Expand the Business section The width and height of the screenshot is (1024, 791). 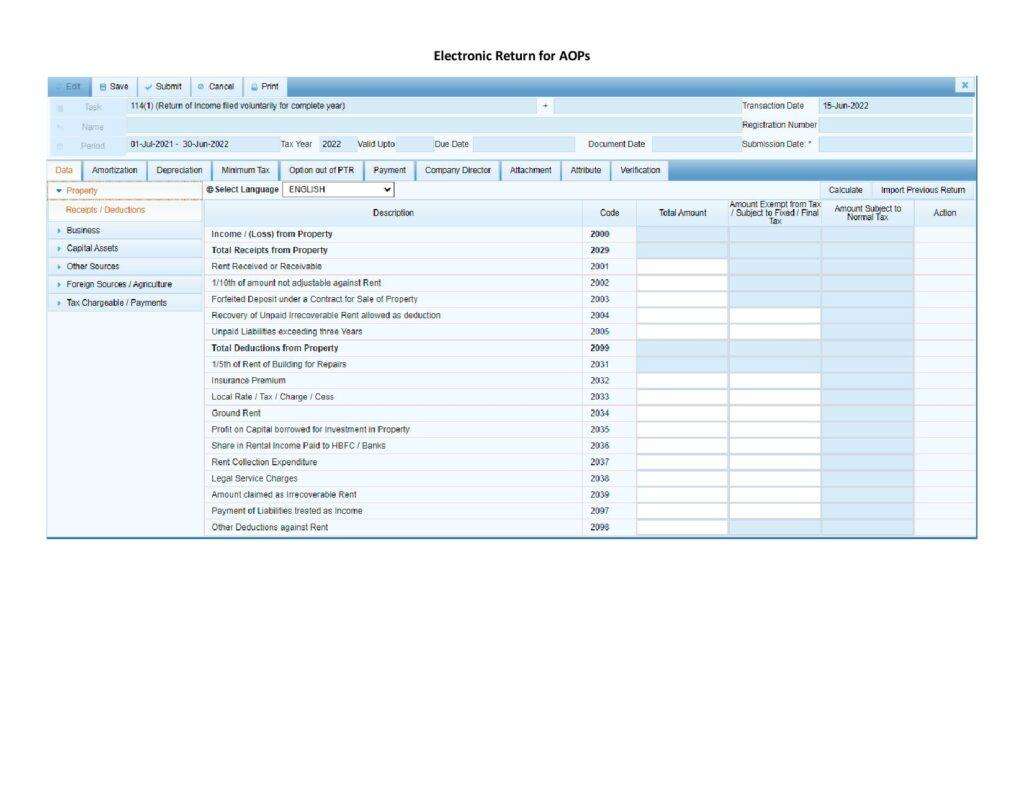coord(82,230)
